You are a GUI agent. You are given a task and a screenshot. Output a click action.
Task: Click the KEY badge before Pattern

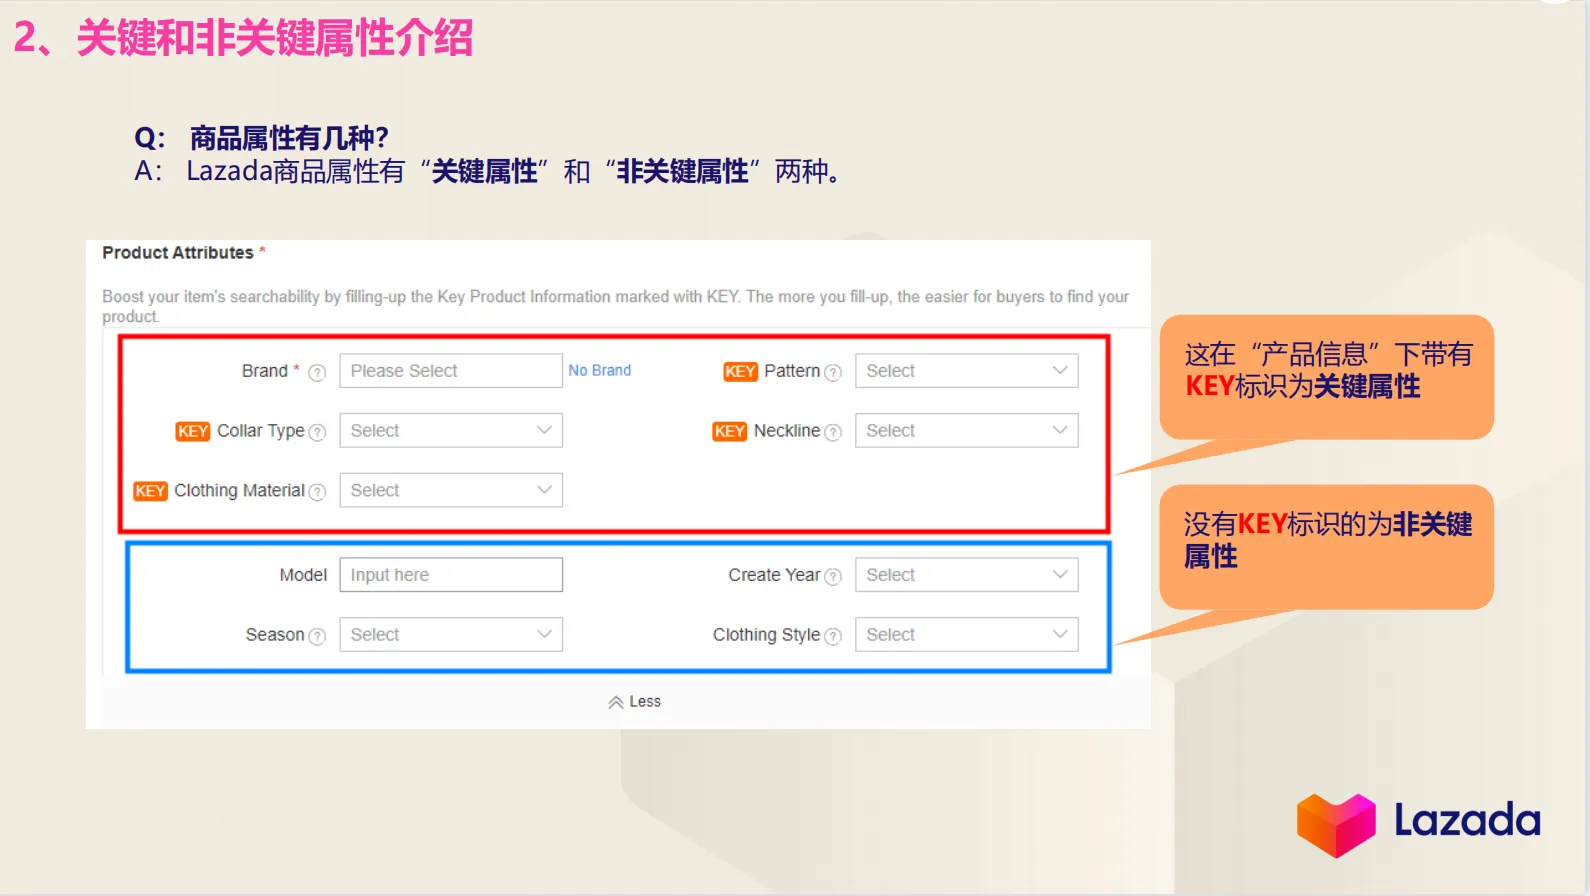tap(740, 371)
